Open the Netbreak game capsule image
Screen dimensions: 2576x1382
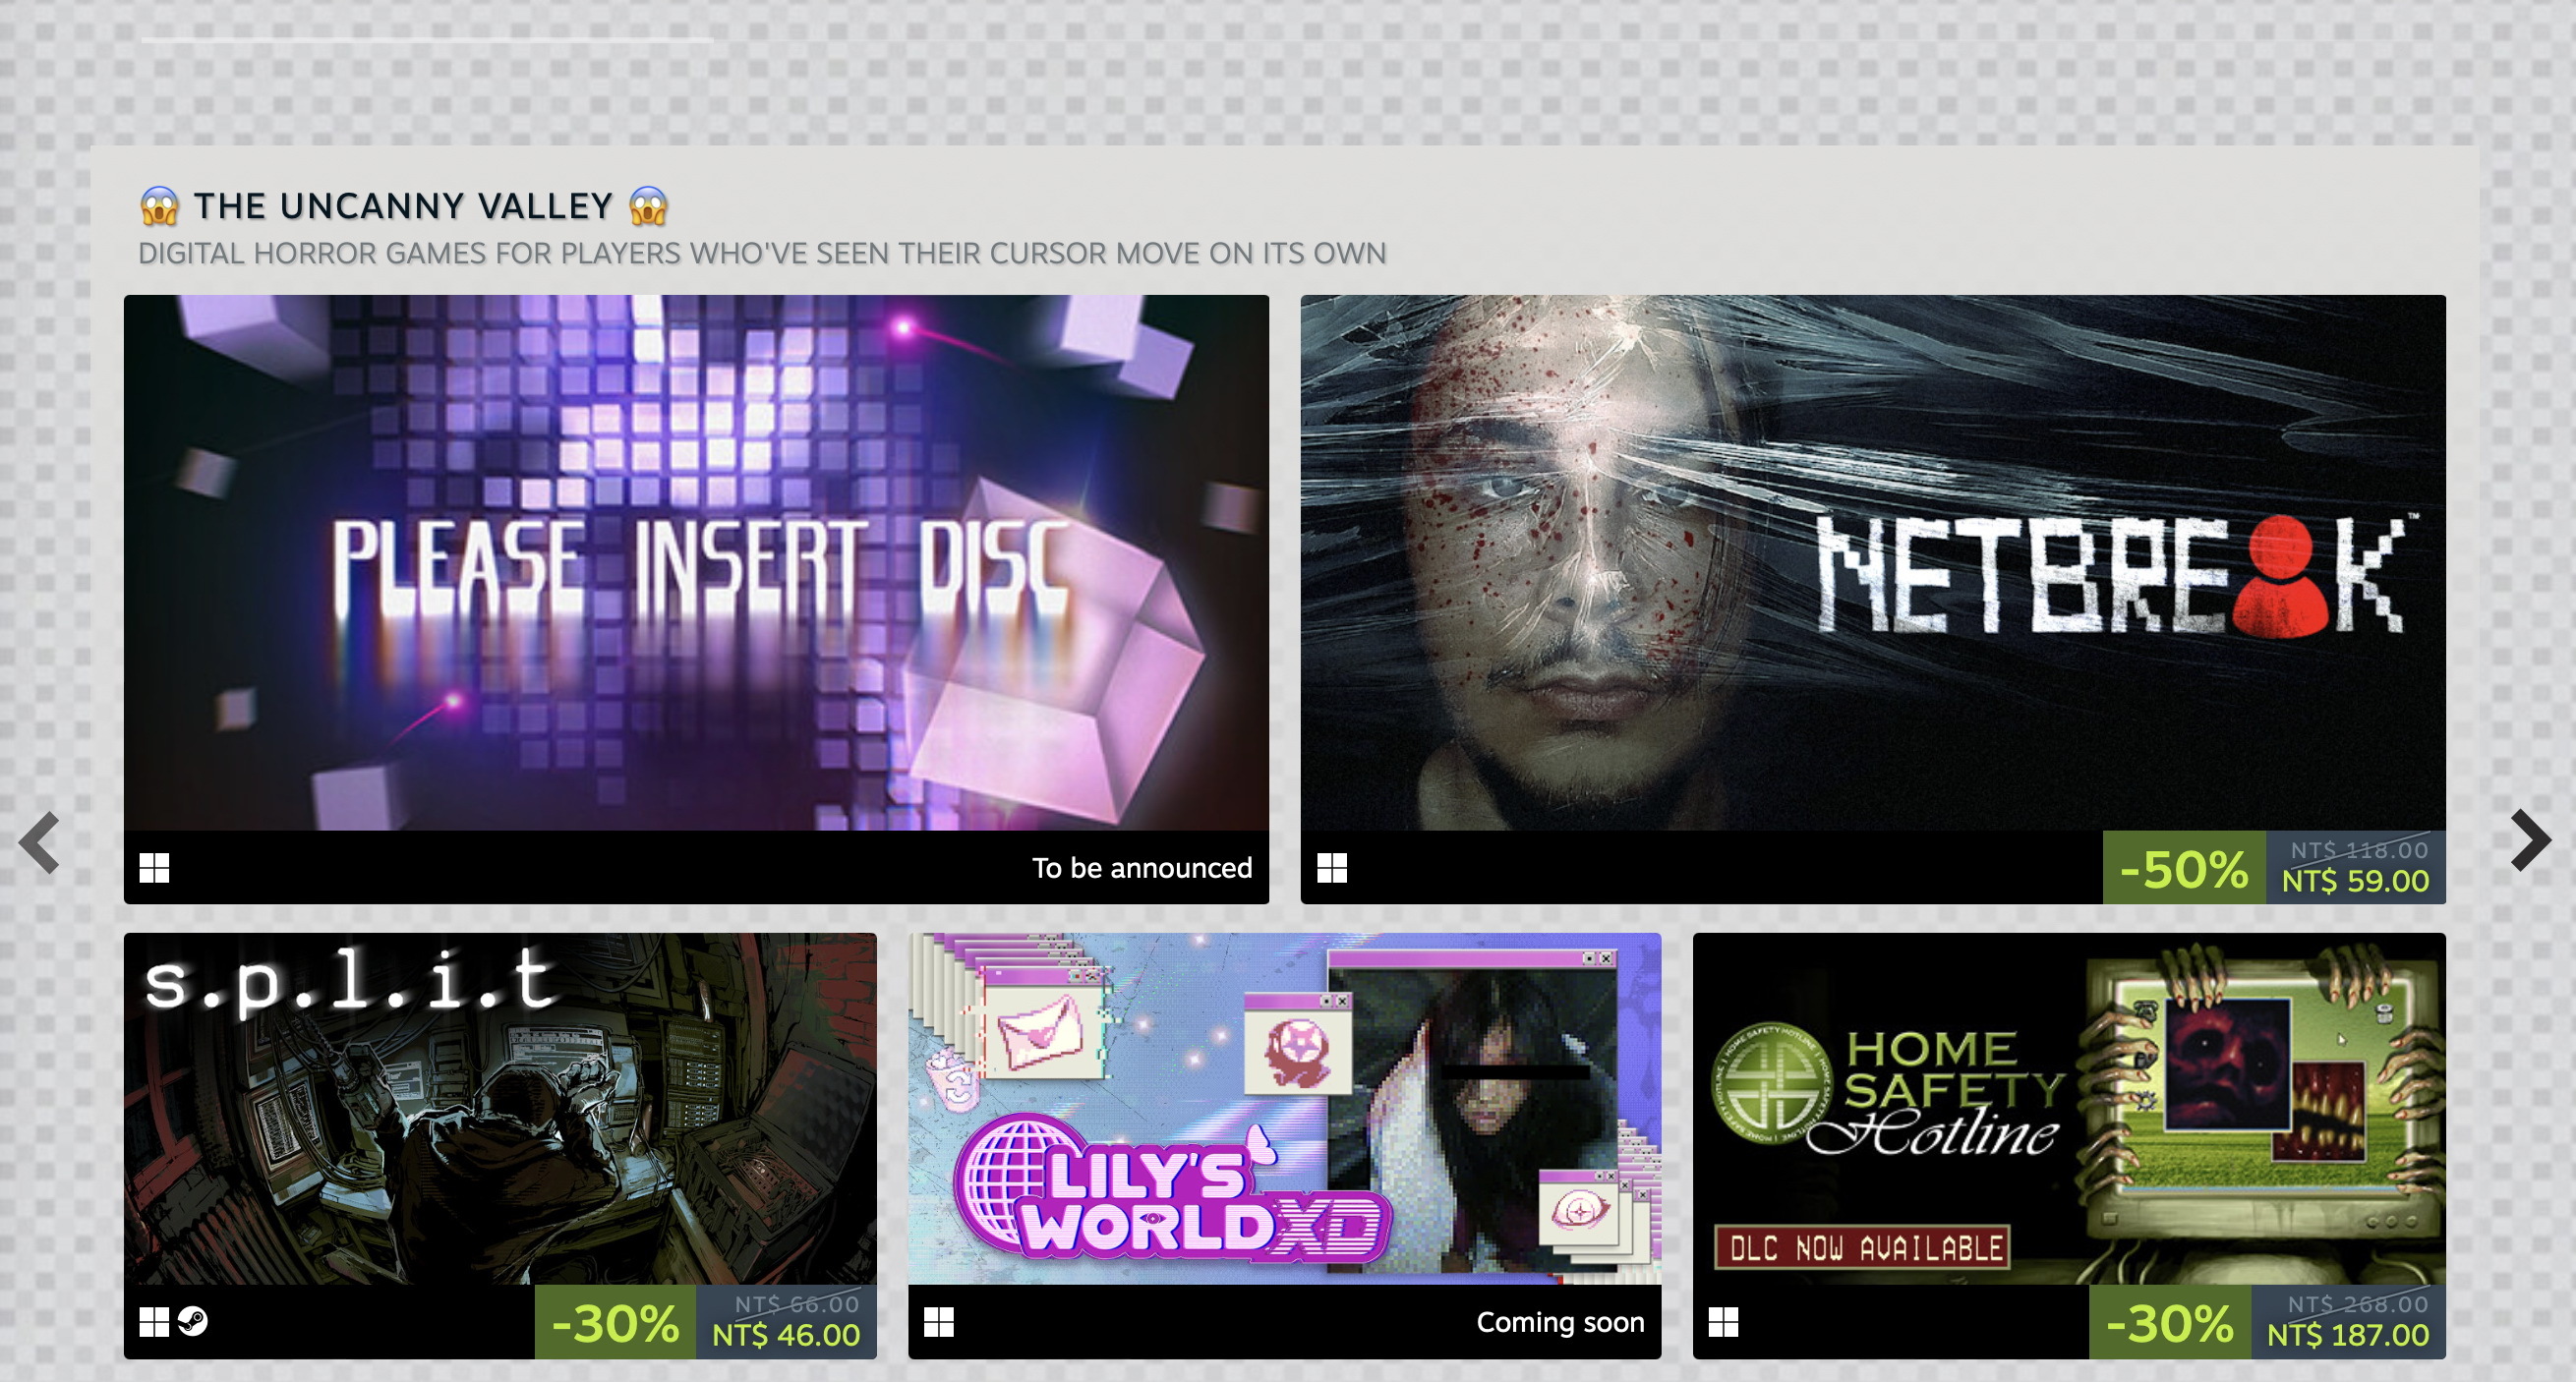1873,562
